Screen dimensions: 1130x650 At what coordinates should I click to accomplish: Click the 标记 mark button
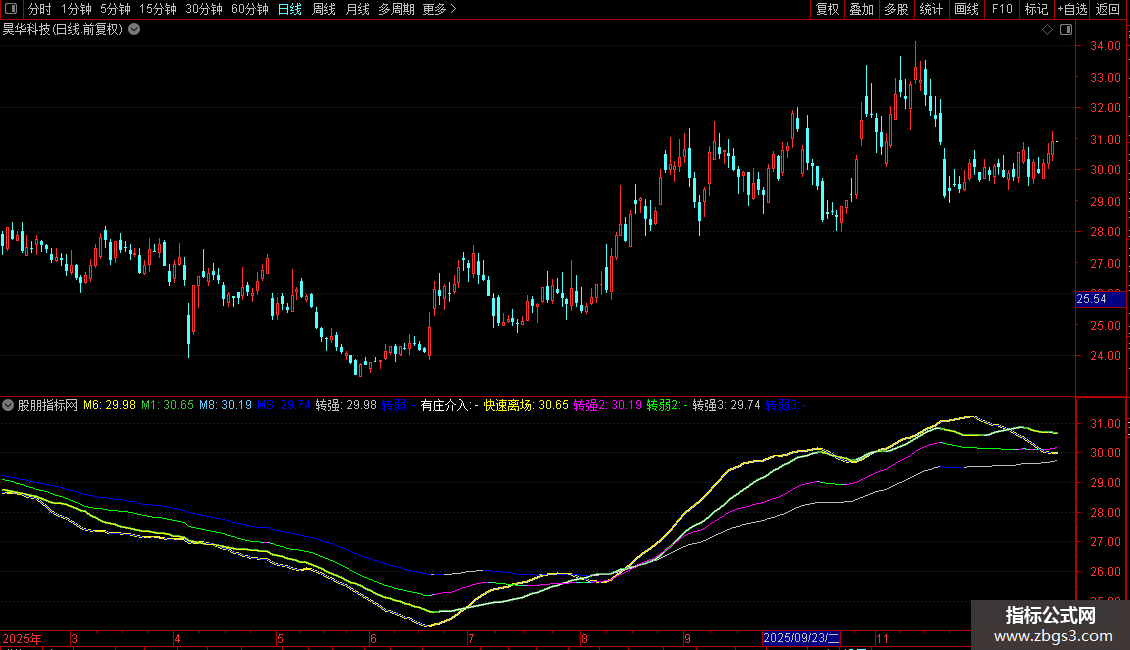click(x=1036, y=9)
